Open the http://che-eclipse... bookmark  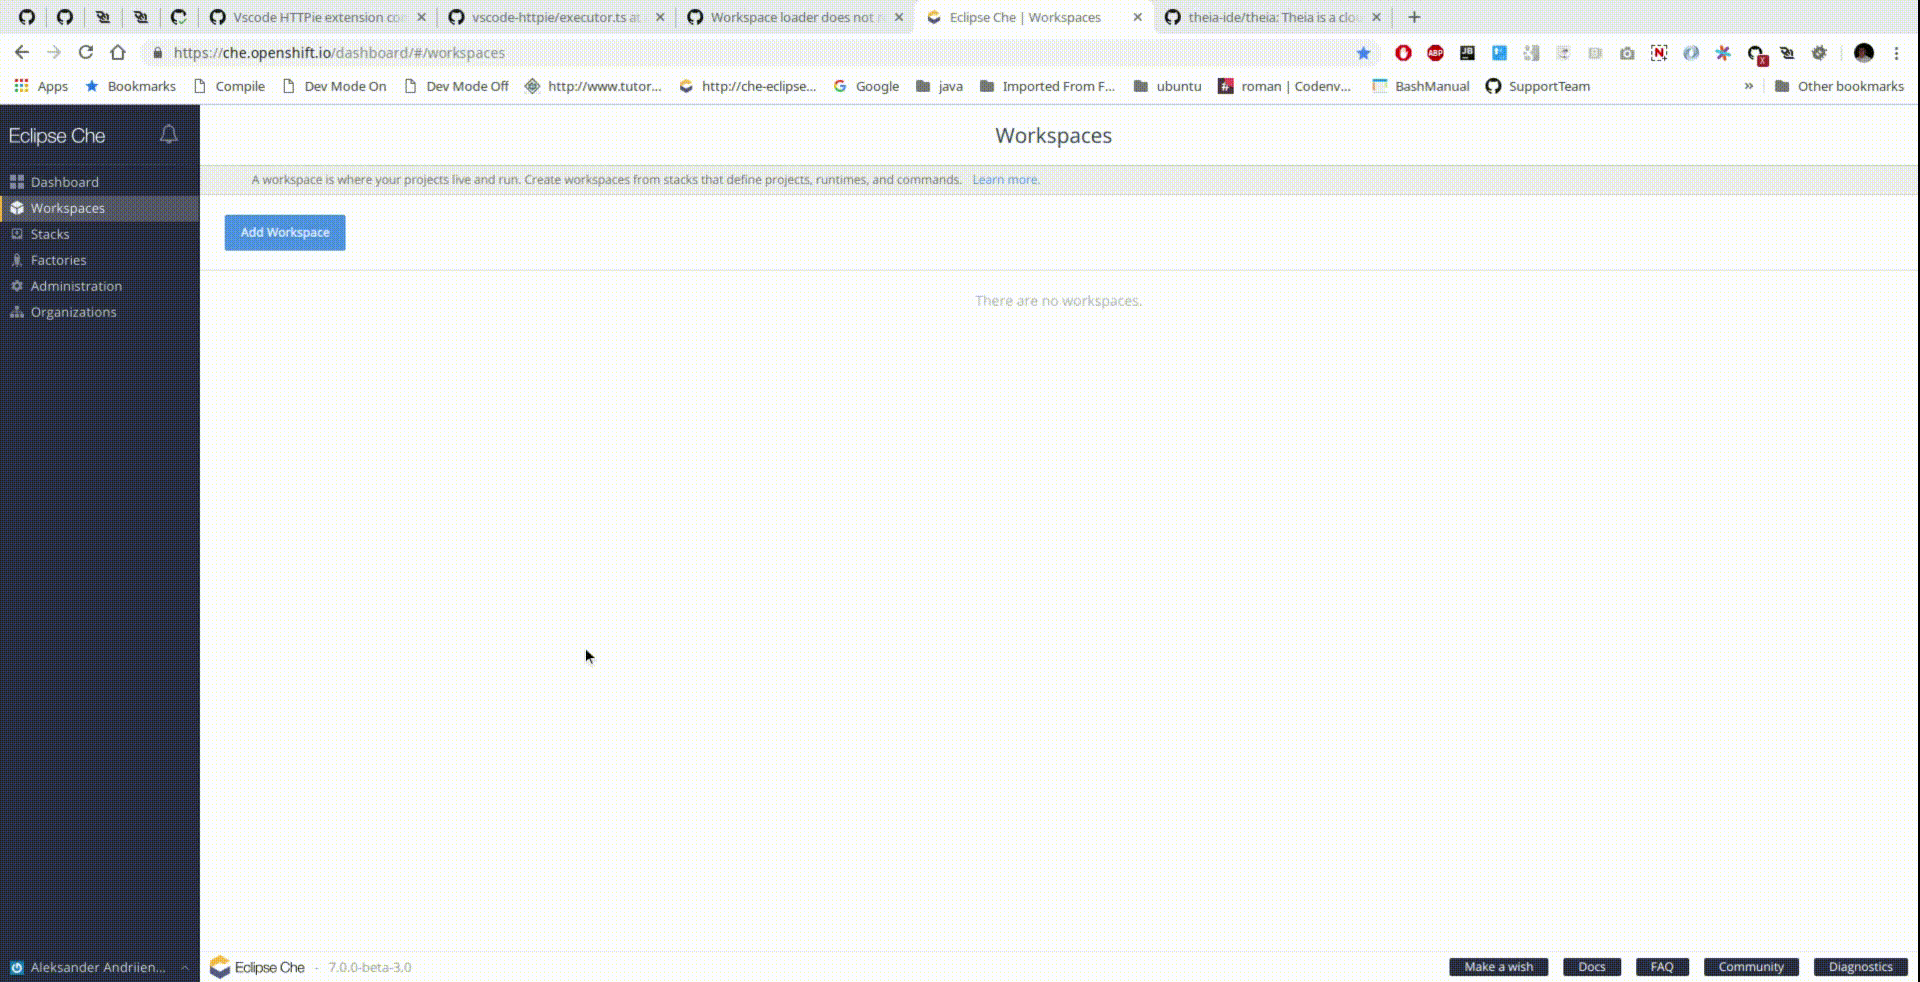coord(747,86)
